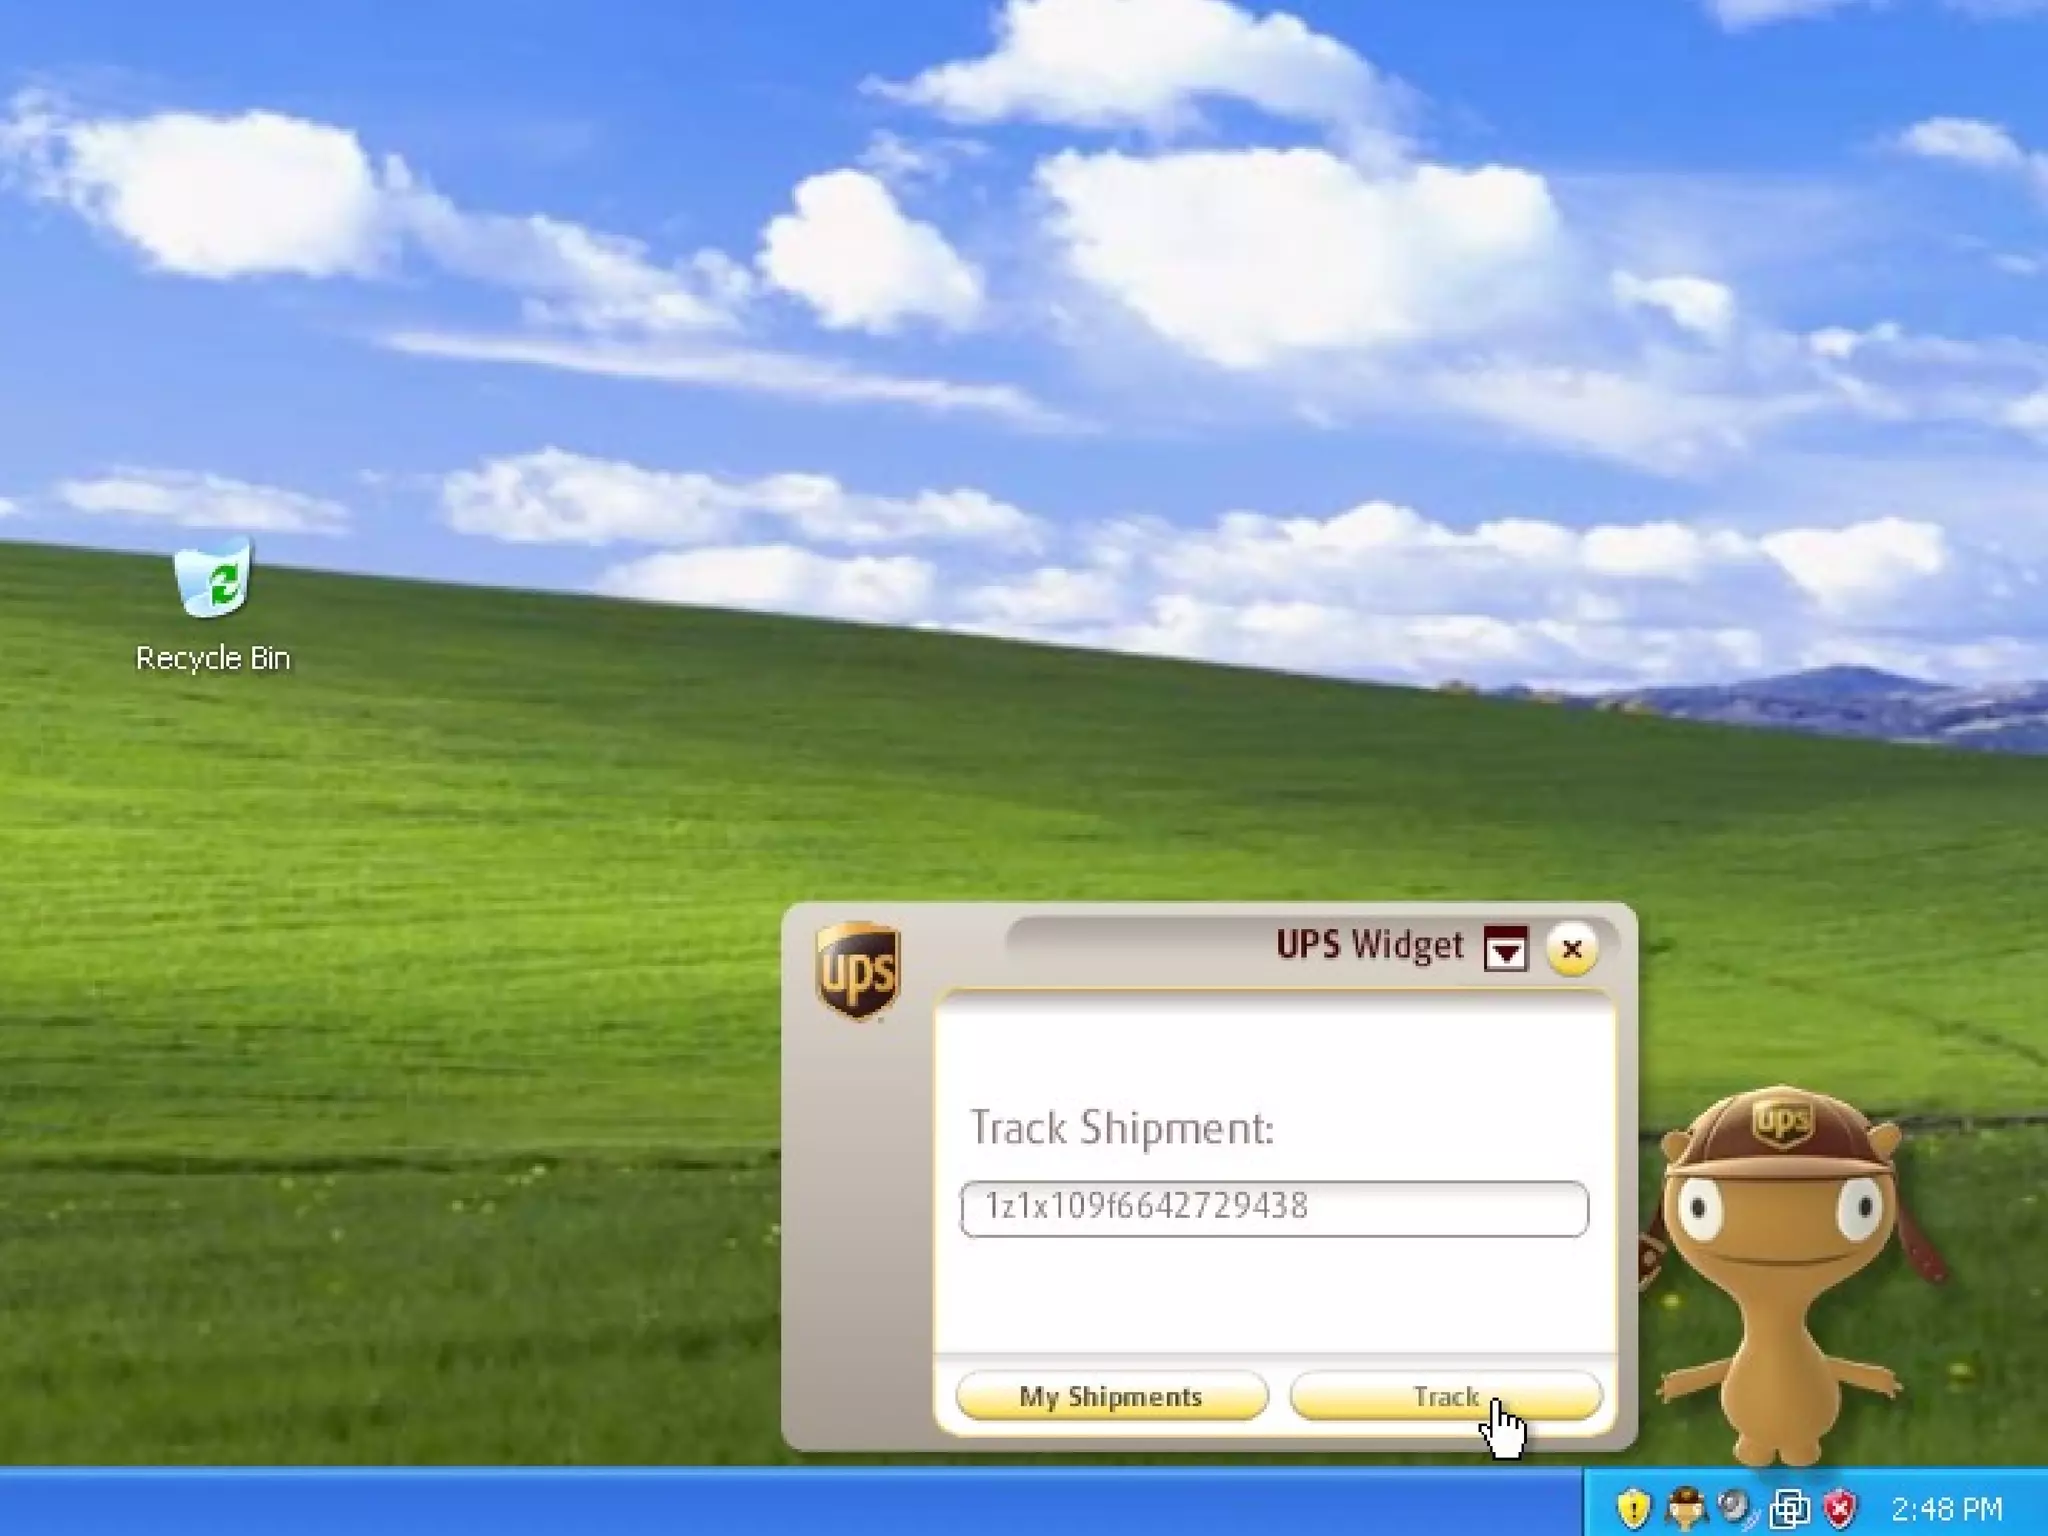Viewport: 2048px width, 1536px height.
Task: Click the UPS logo on mascot's cap
Action: (x=1781, y=1122)
